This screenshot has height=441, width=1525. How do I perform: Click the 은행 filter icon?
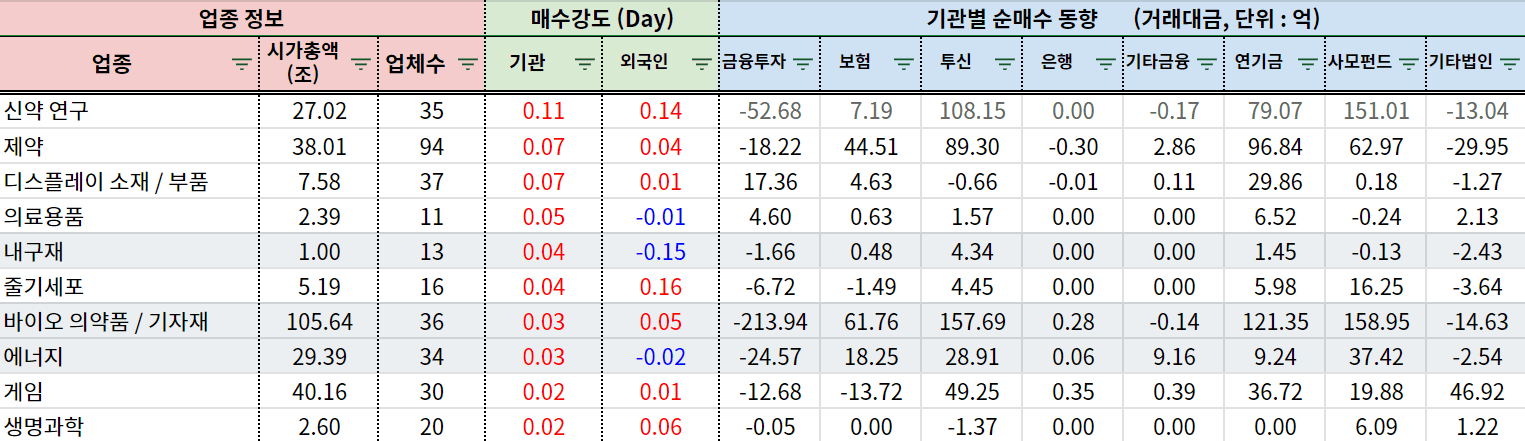tap(1104, 63)
